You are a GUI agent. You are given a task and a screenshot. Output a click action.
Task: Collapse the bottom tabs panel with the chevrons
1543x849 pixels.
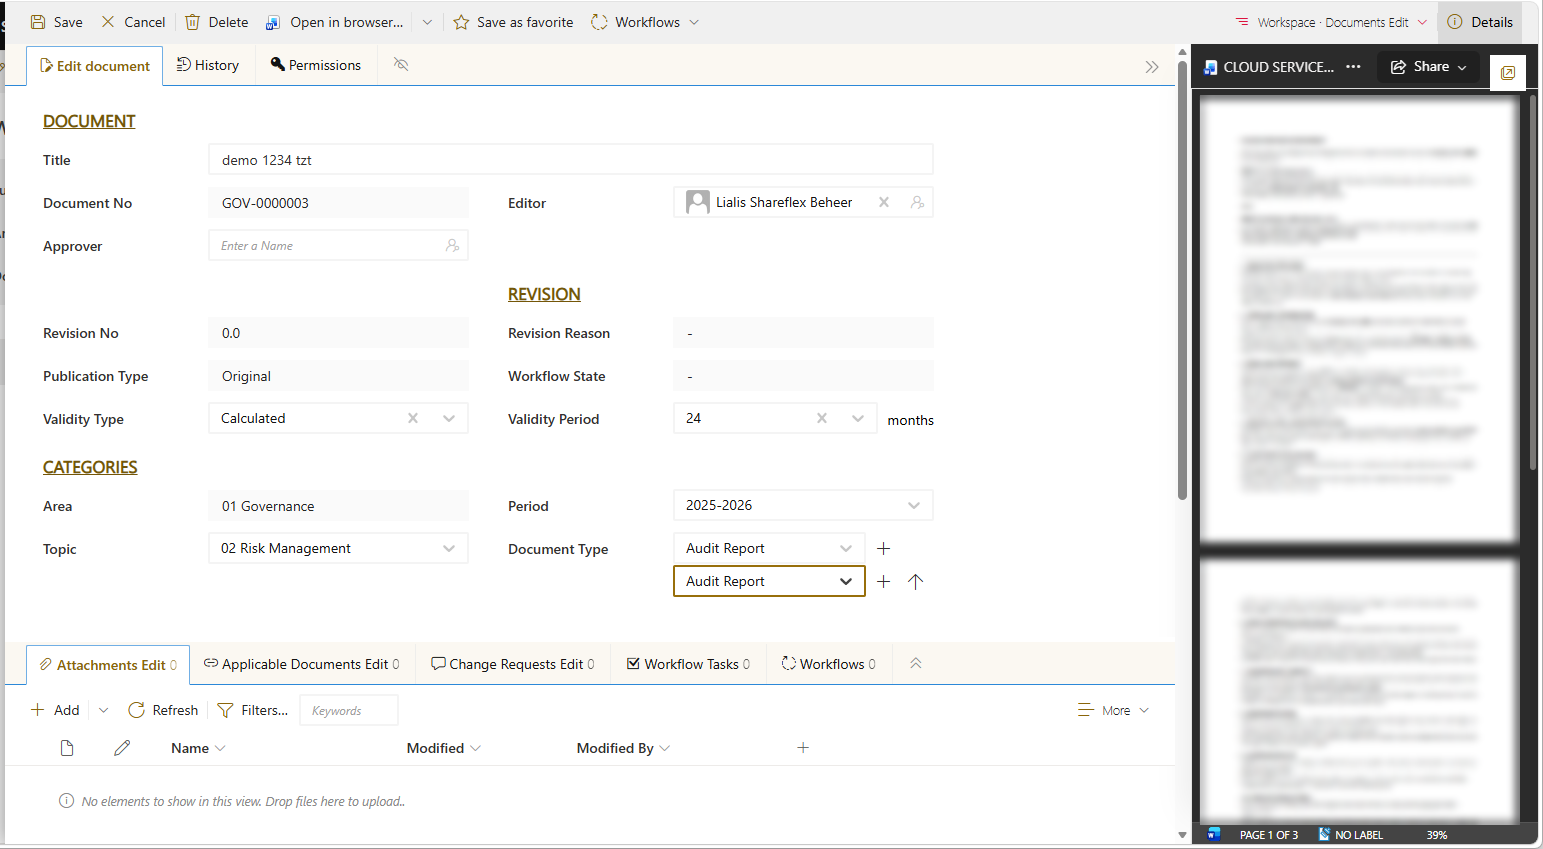(x=915, y=664)
